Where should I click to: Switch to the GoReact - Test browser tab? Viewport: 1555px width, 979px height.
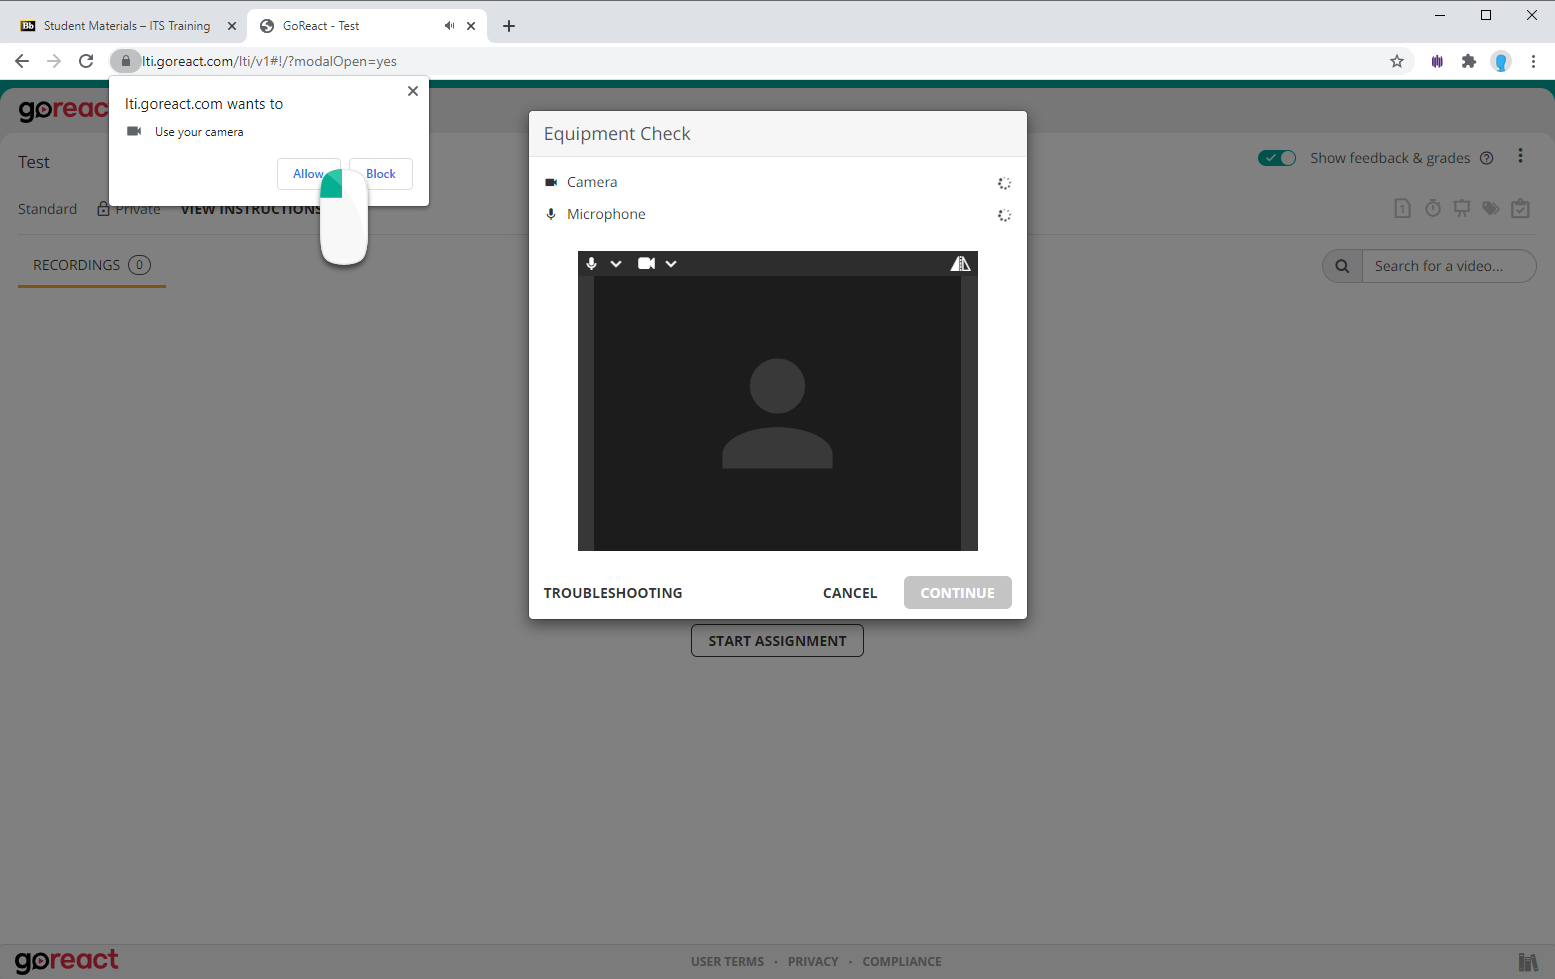(330, 25)
